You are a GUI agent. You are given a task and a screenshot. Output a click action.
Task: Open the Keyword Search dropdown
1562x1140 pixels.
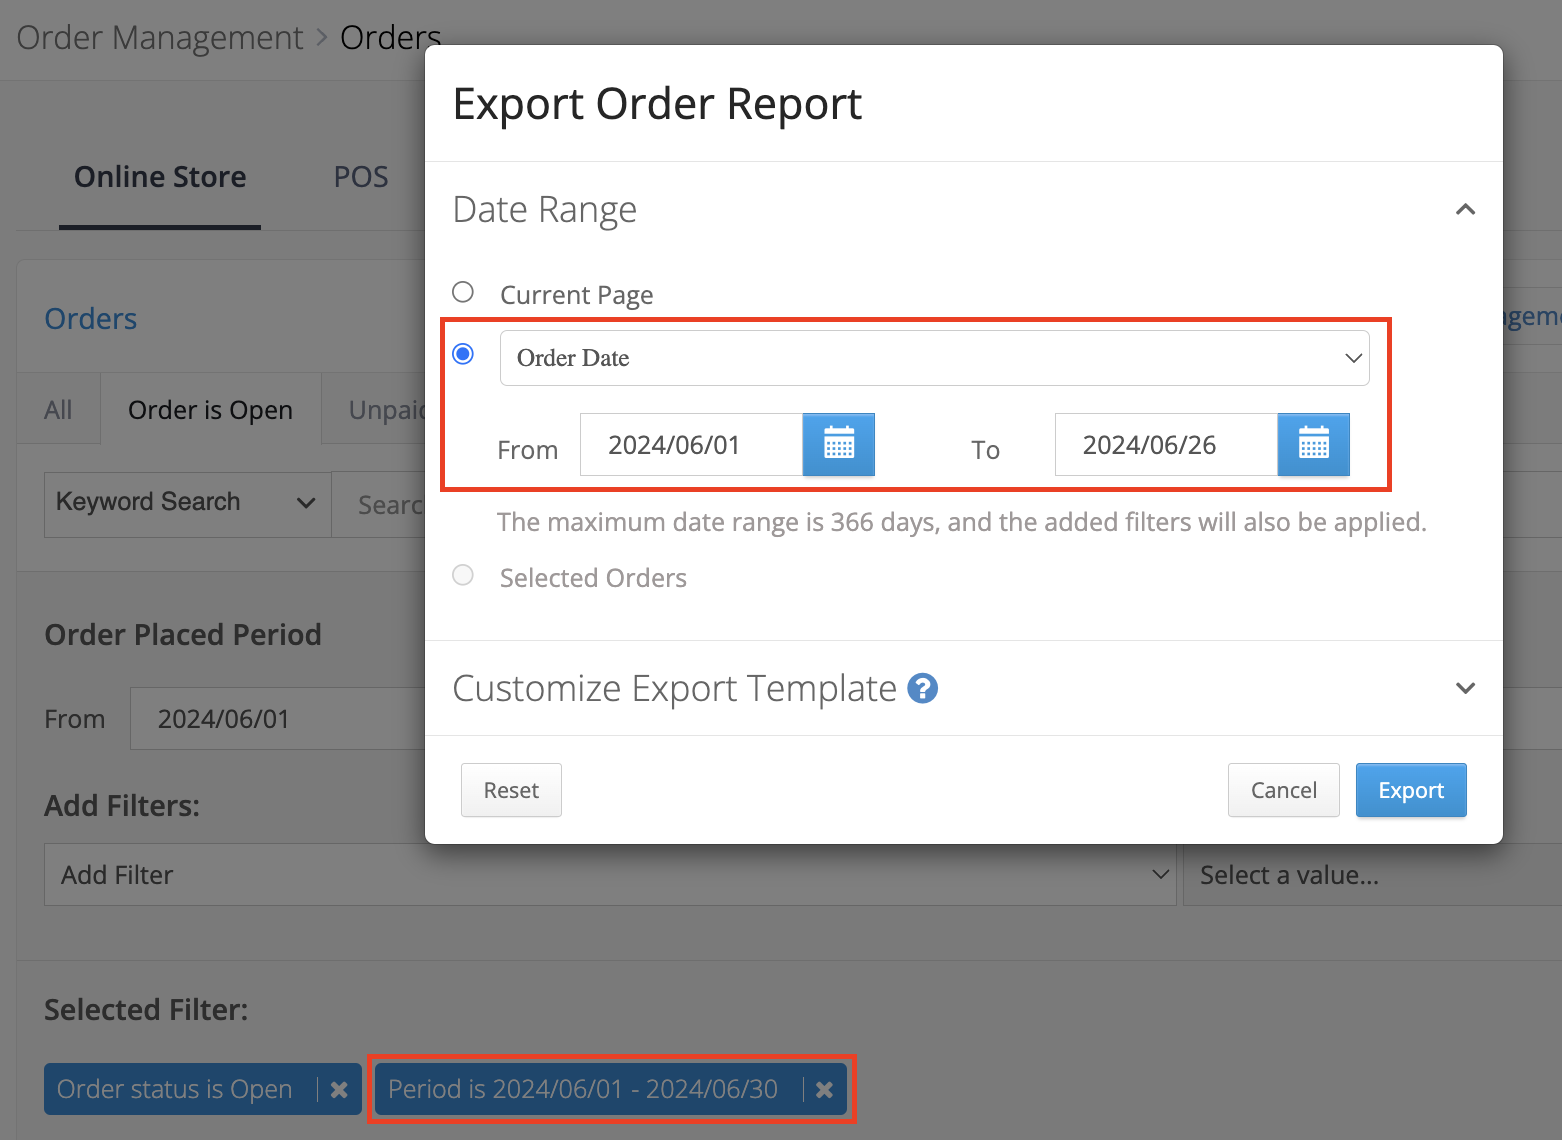(188, 503)
